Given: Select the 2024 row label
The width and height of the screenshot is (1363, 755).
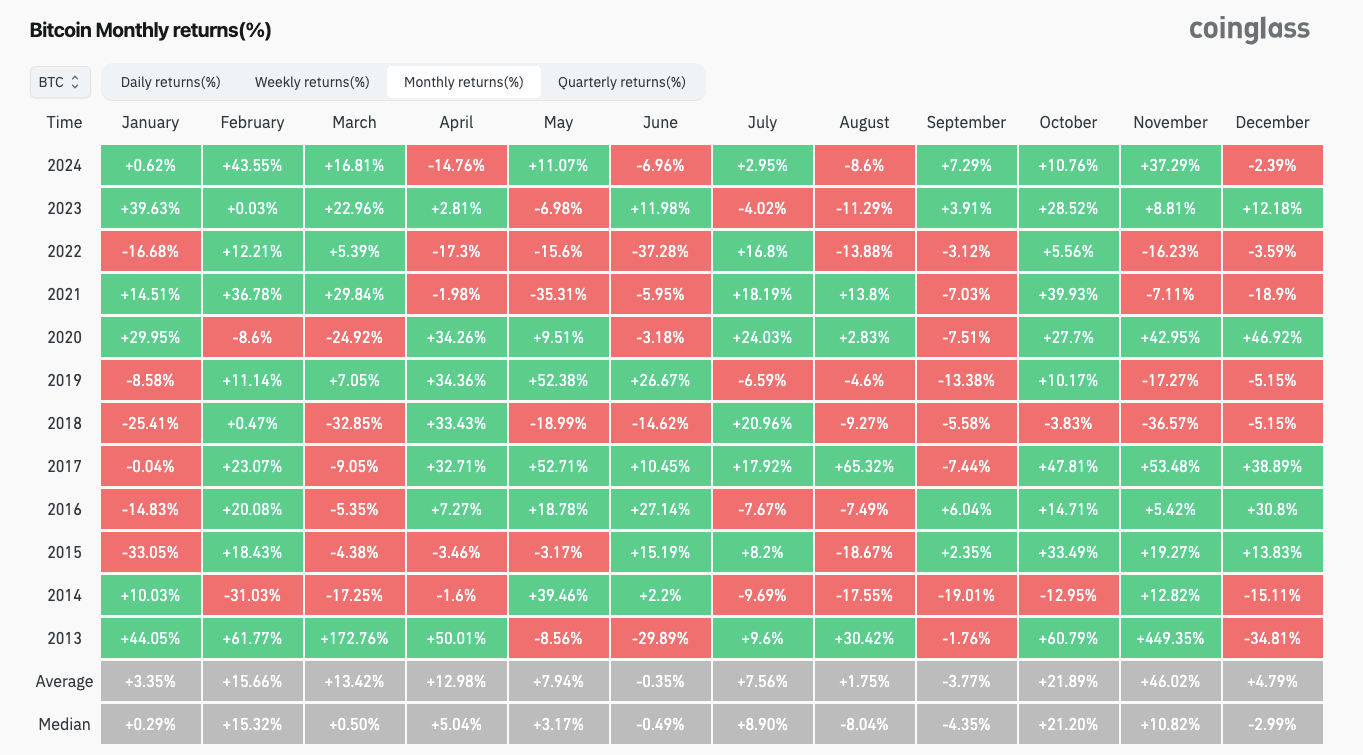Looking at the screenshot, I should 64,165.
